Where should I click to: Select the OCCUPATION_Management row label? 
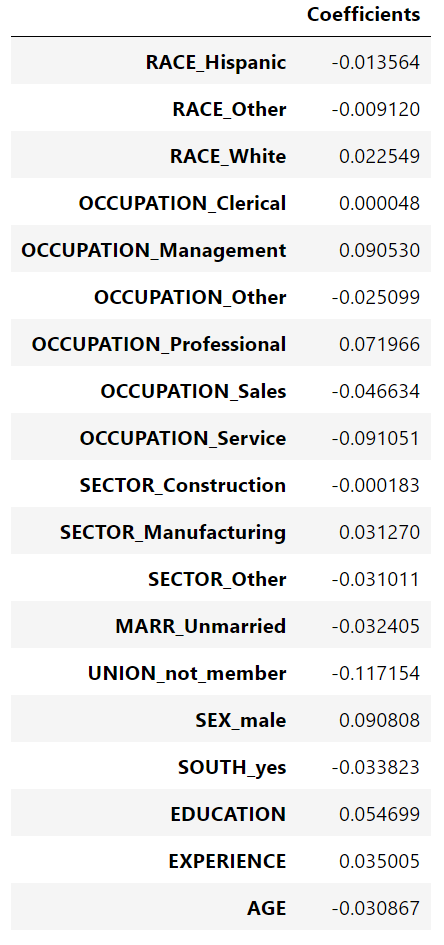154,250
